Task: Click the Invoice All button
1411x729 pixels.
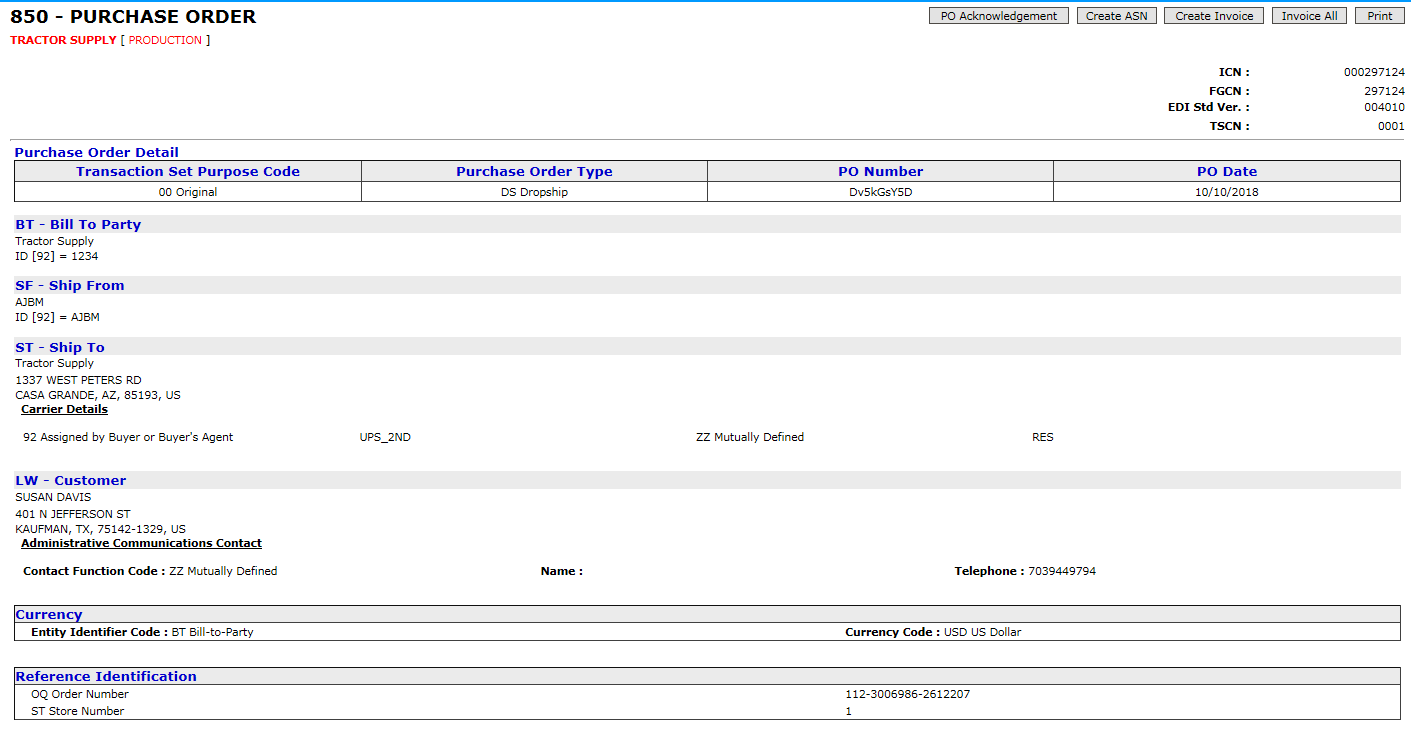Action: pyautogui.click(x=1308, y=15)
